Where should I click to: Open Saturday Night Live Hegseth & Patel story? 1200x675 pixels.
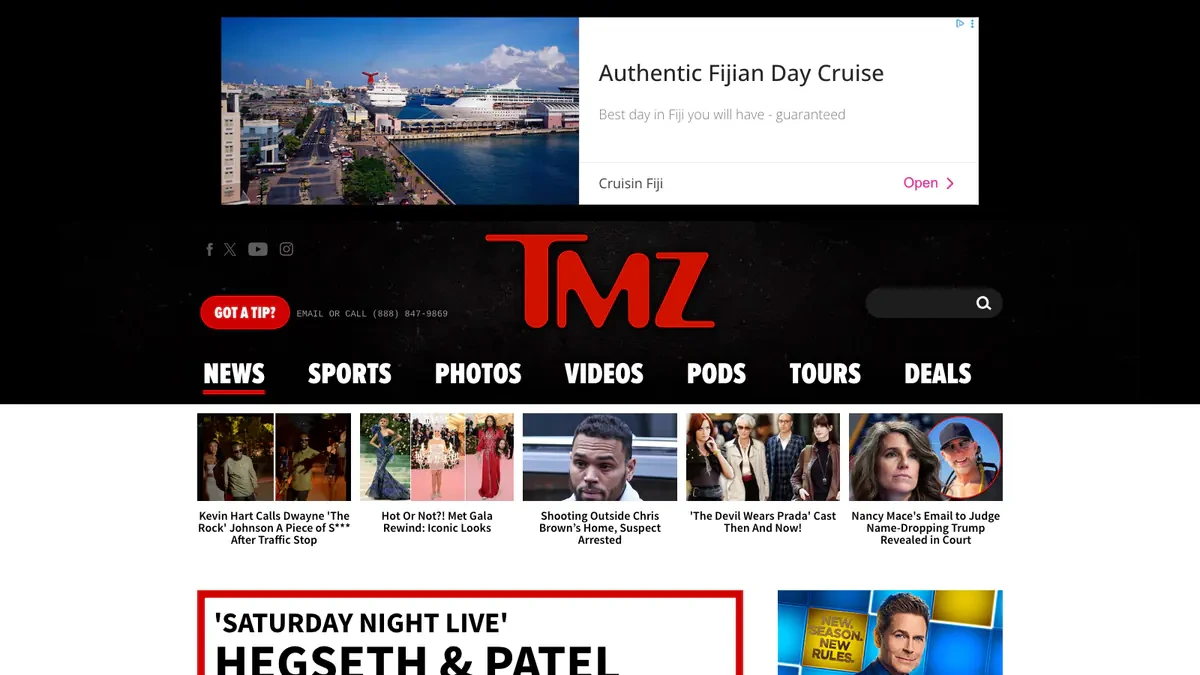(x=470, y=634)
